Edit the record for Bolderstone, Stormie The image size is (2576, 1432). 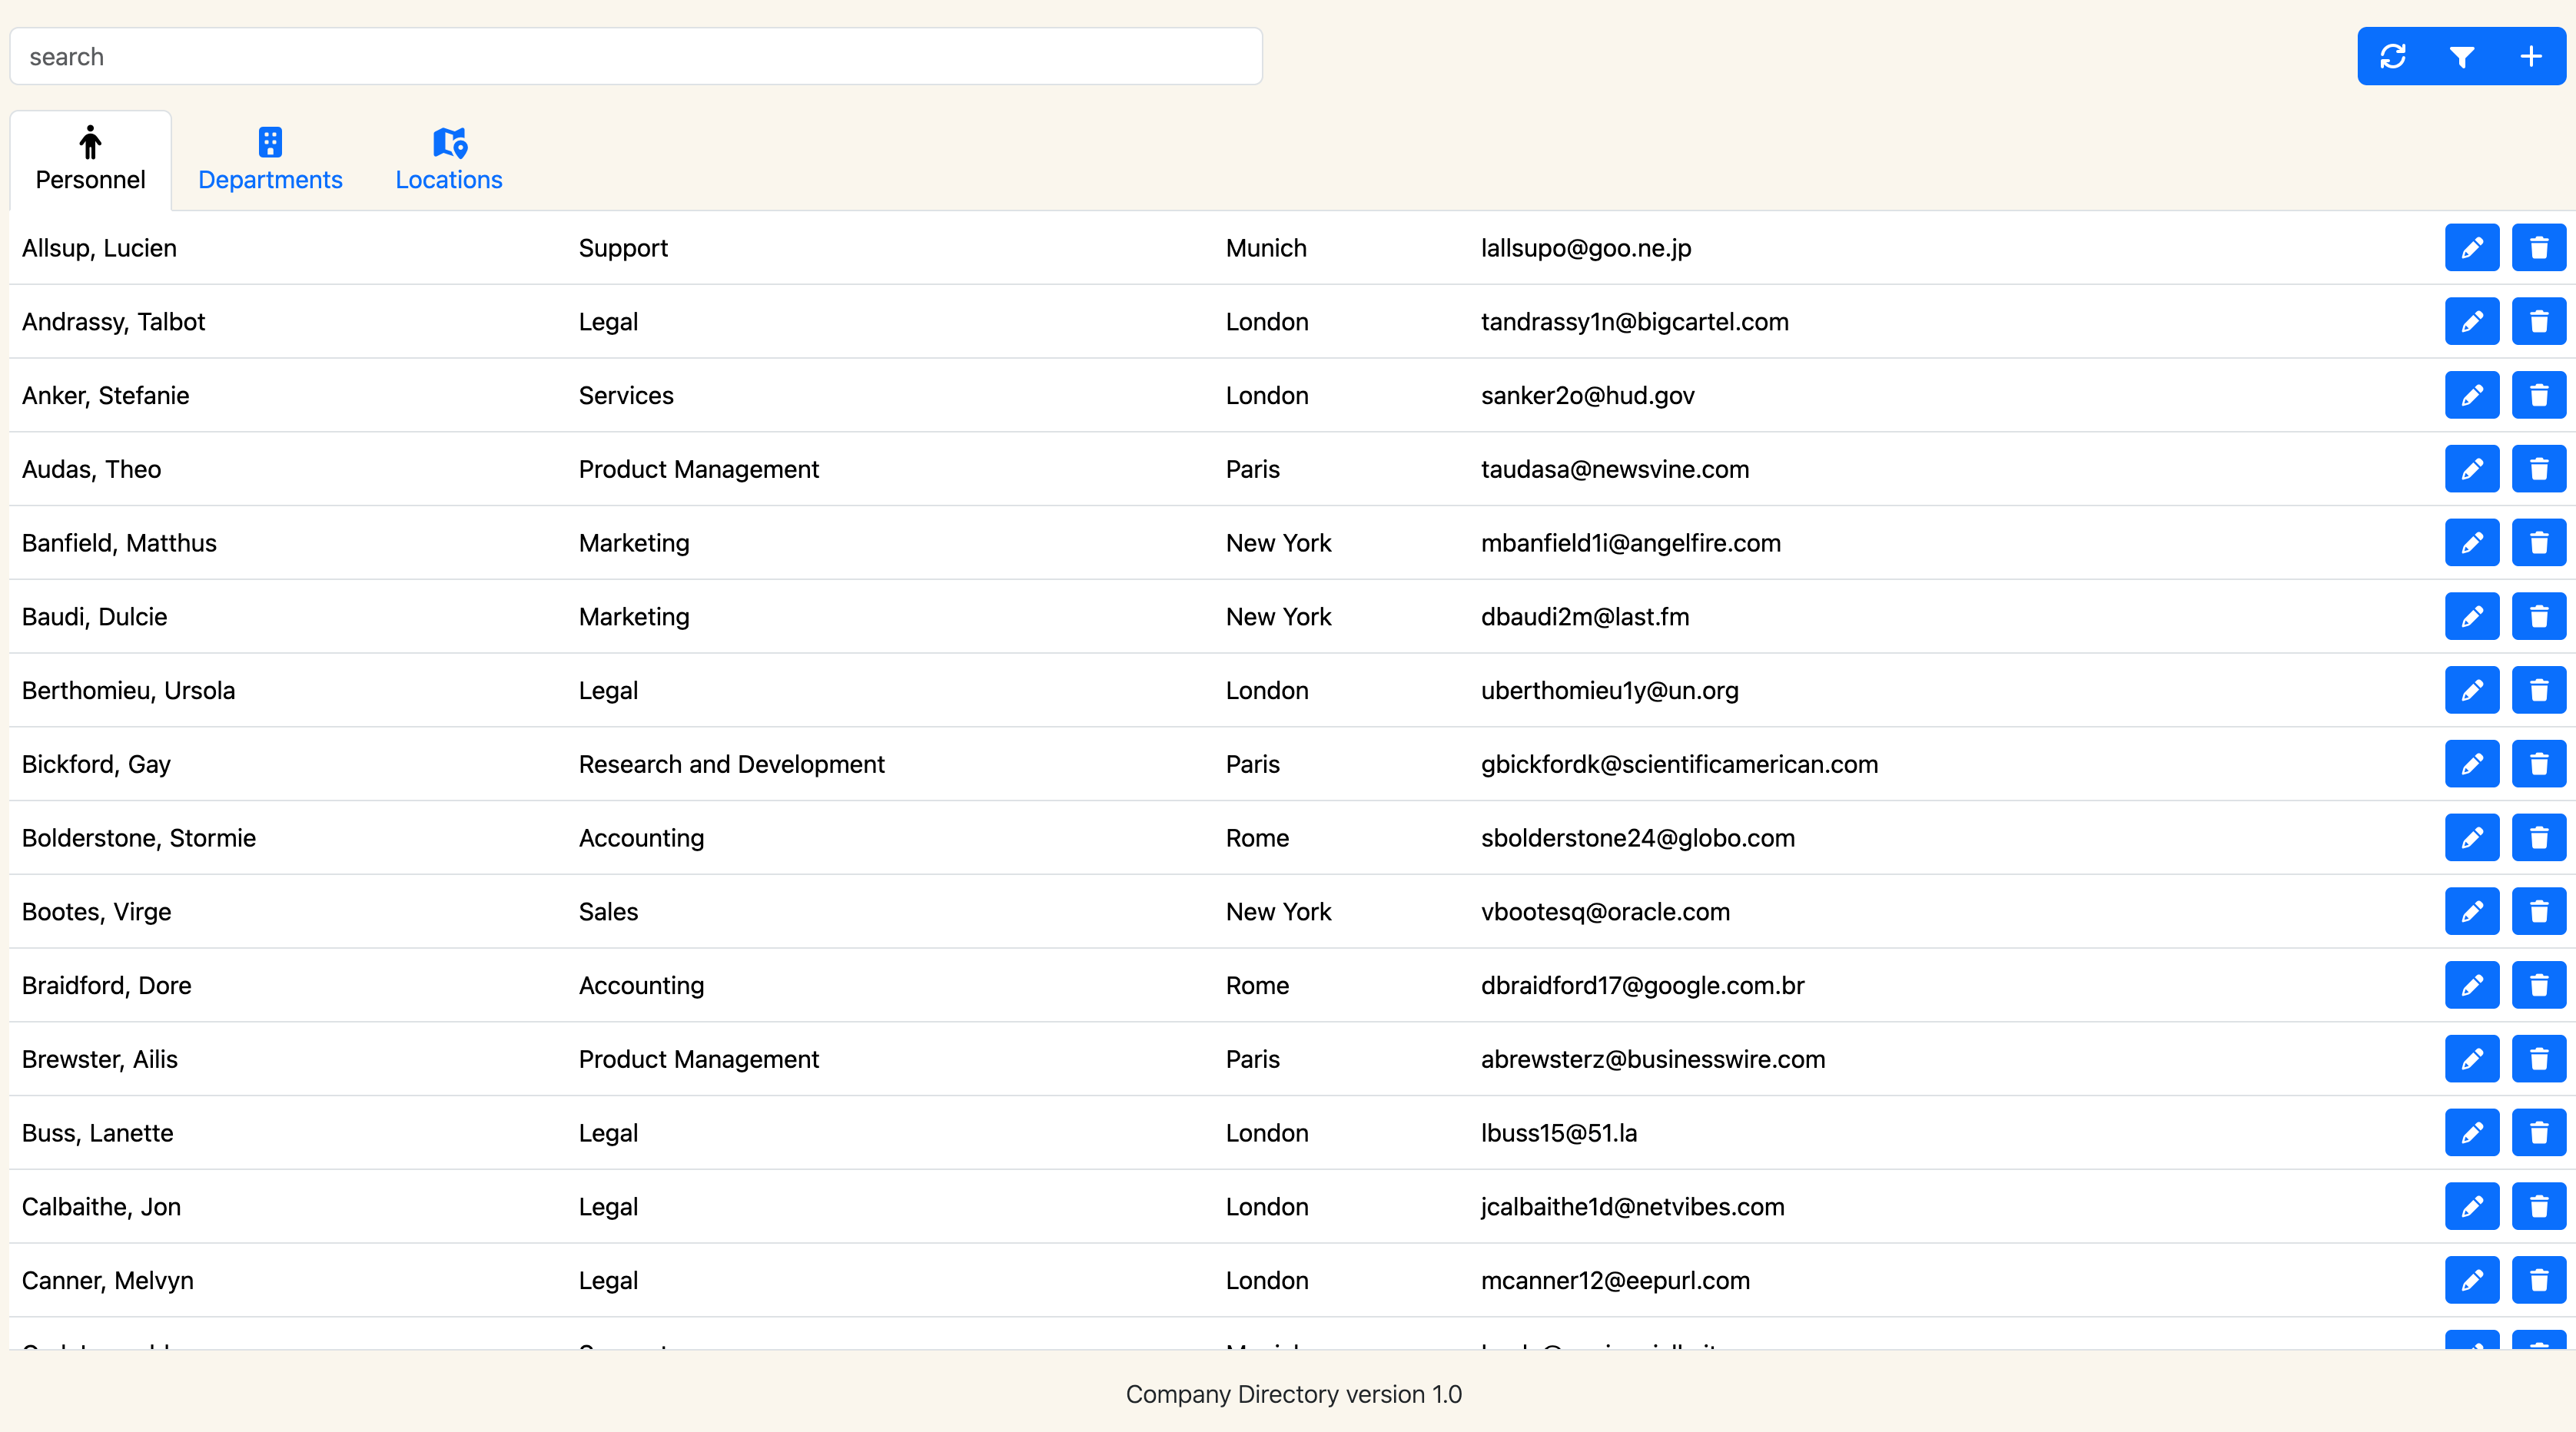tap(2471, 838)
